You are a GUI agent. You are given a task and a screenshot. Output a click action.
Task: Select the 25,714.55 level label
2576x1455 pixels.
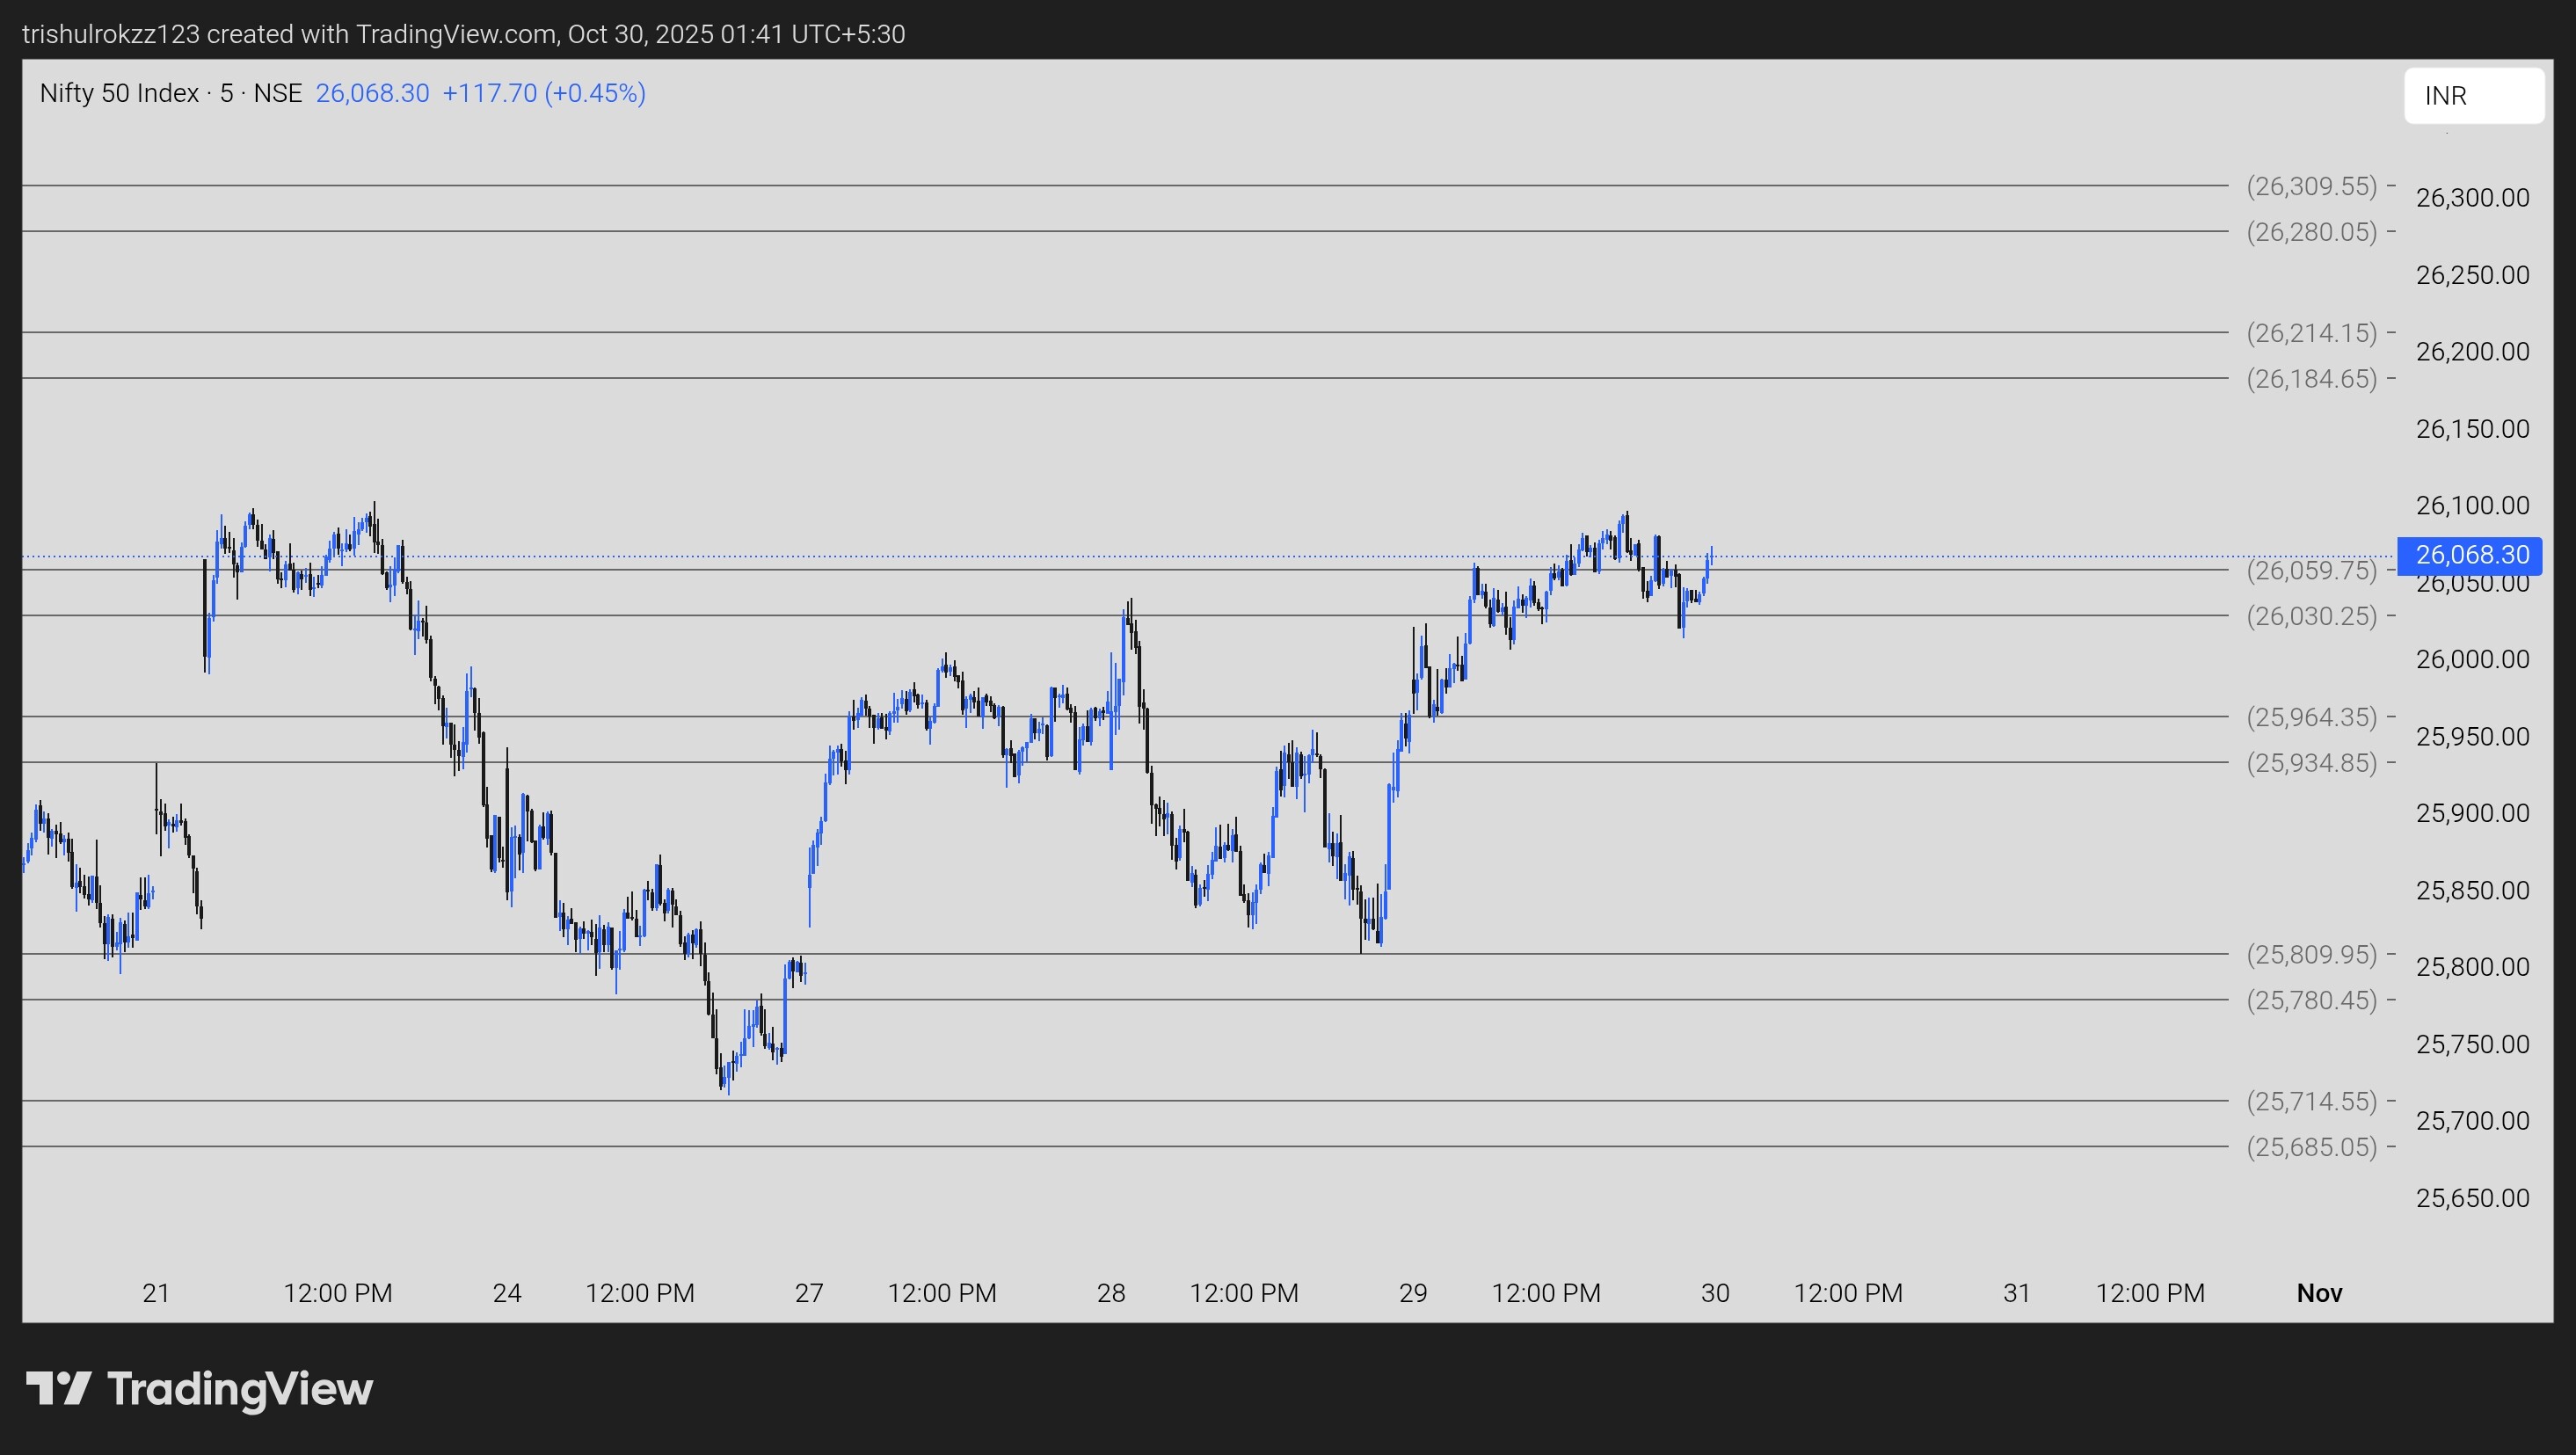[x=2311, y=1101]
